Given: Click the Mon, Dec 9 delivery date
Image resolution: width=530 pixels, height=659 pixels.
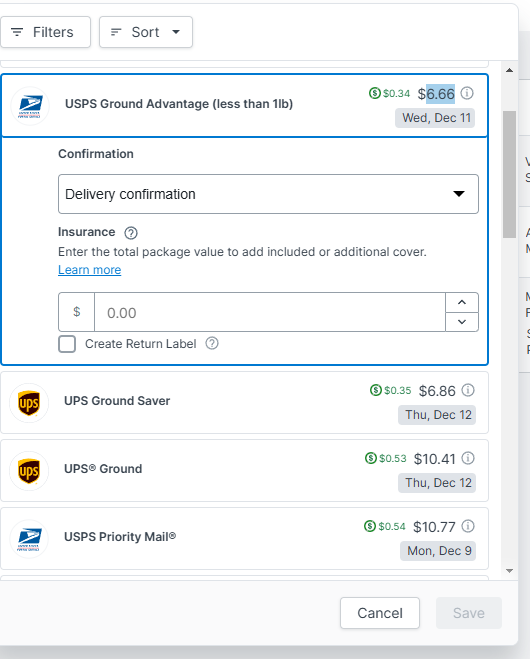Looking at the screenshot, I should tap(438, 551).
